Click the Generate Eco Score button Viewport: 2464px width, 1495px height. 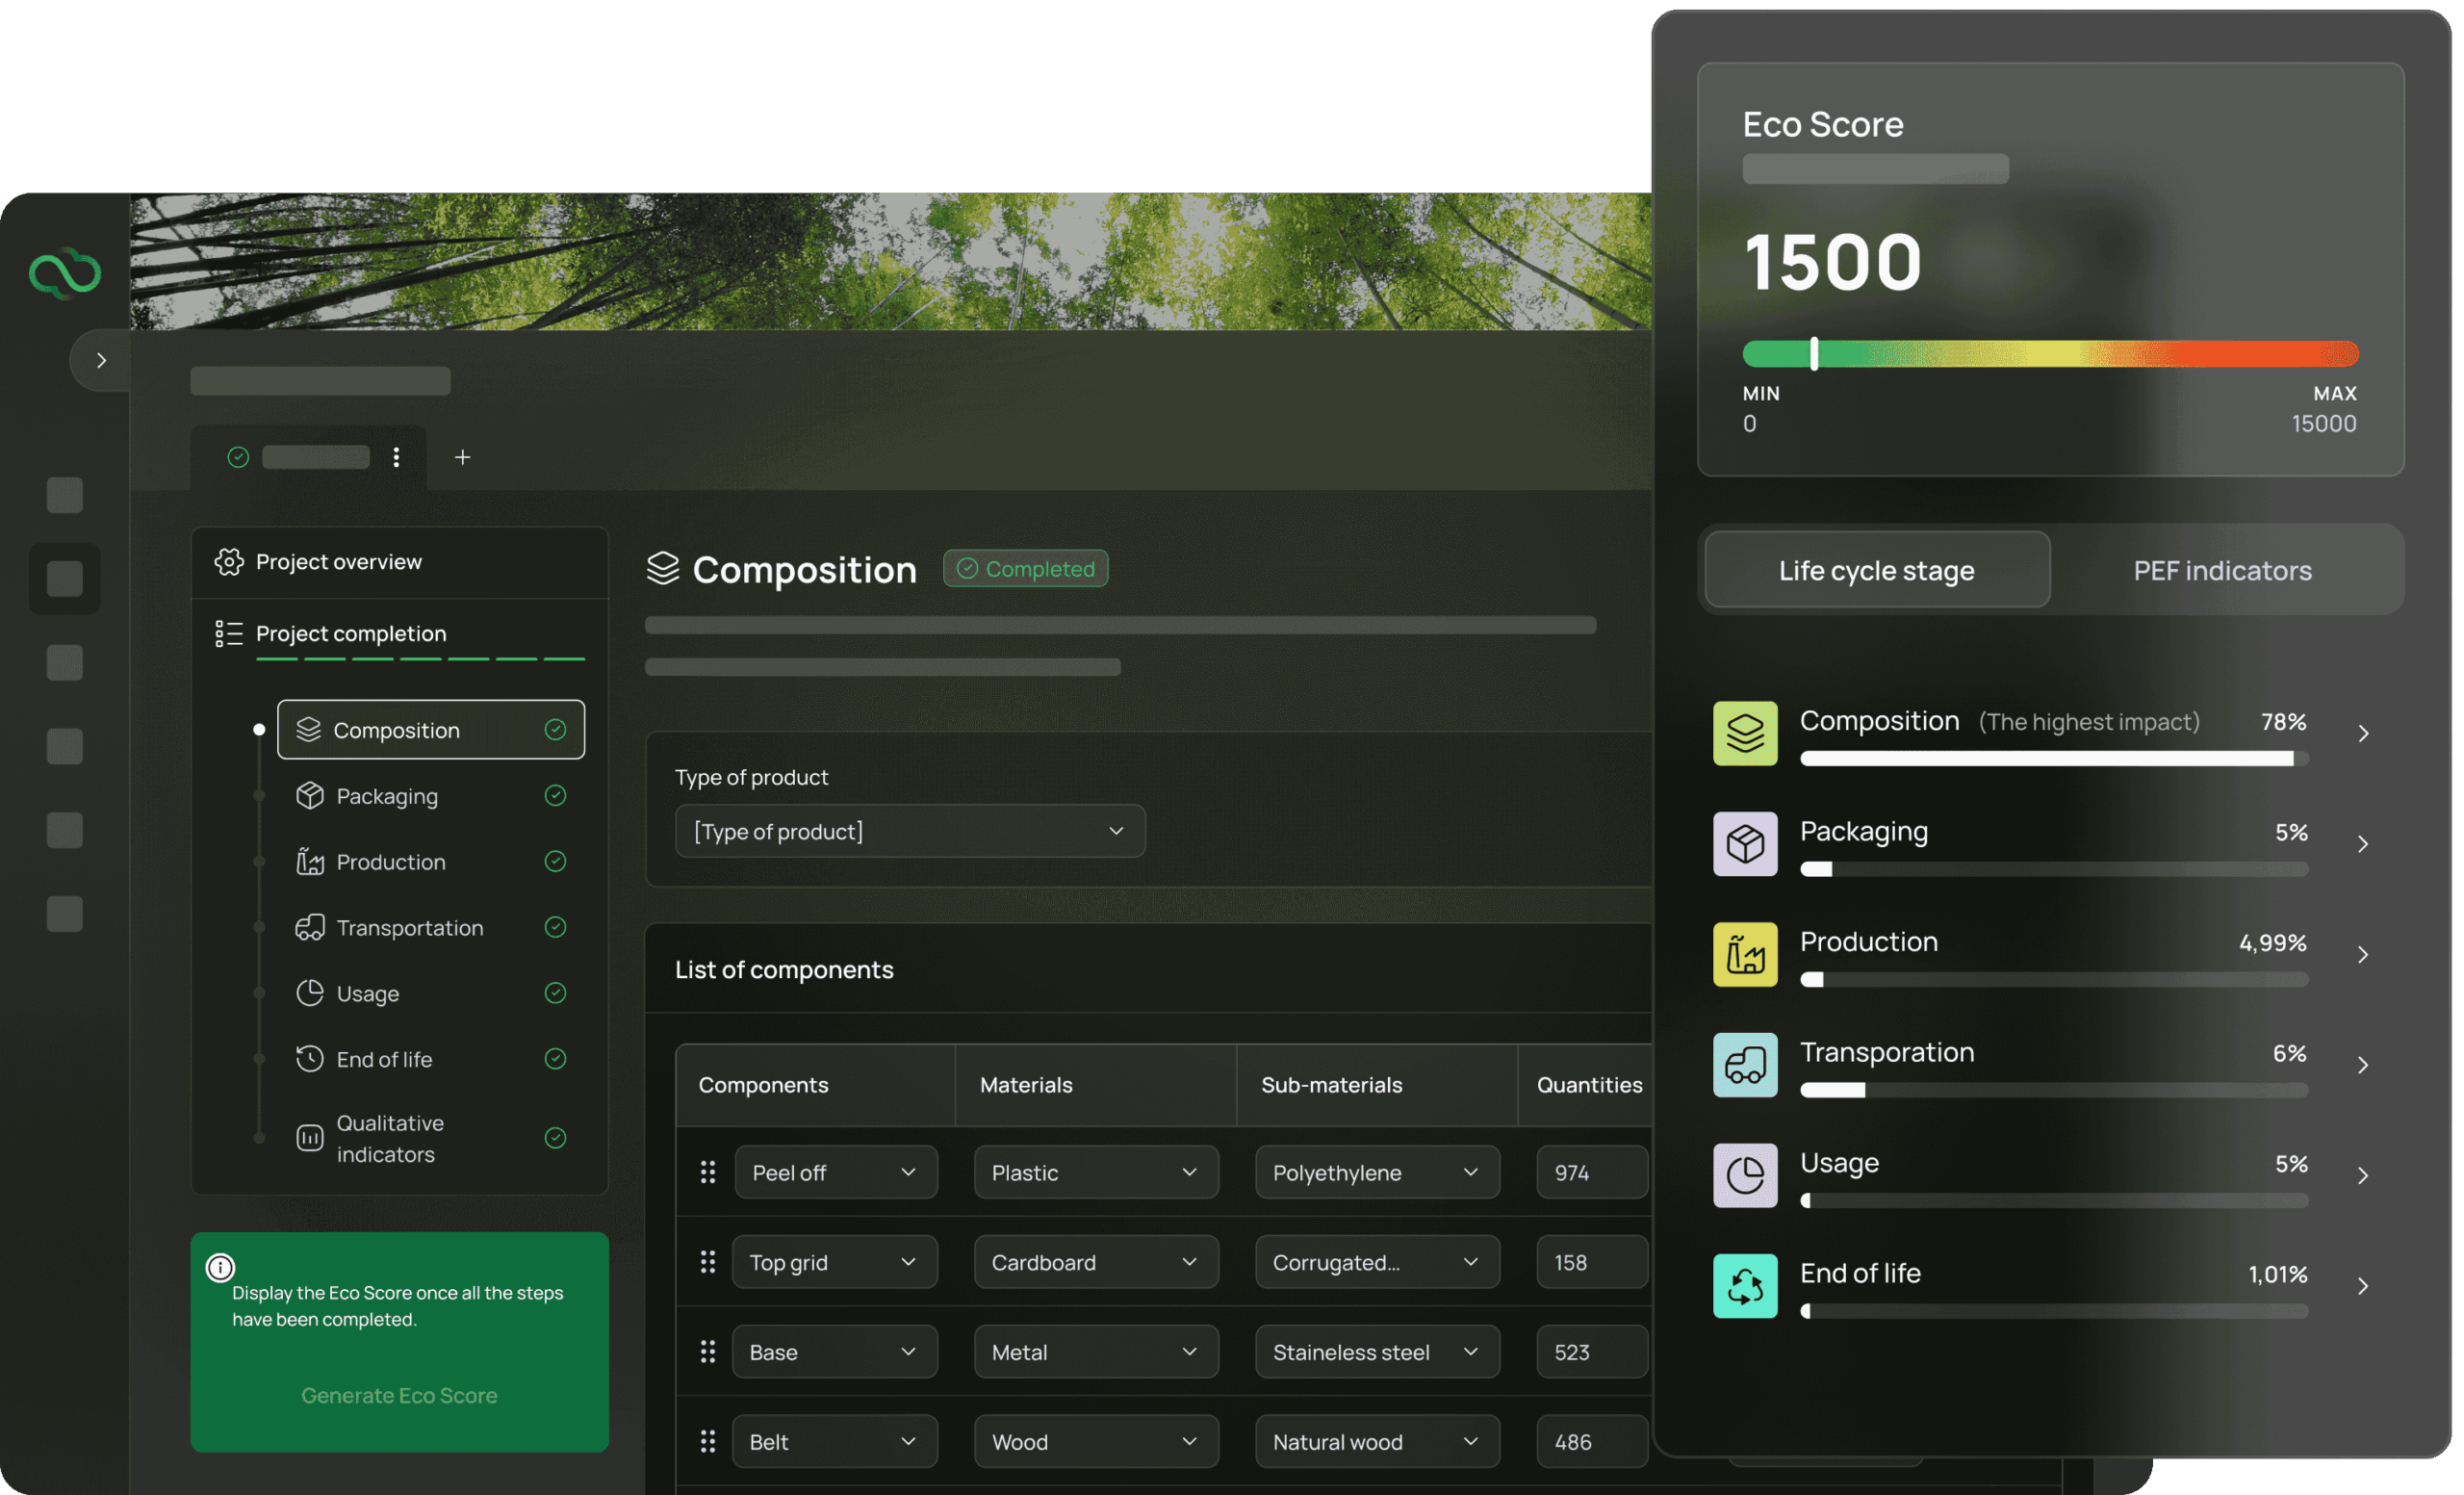click(399, 1395)
